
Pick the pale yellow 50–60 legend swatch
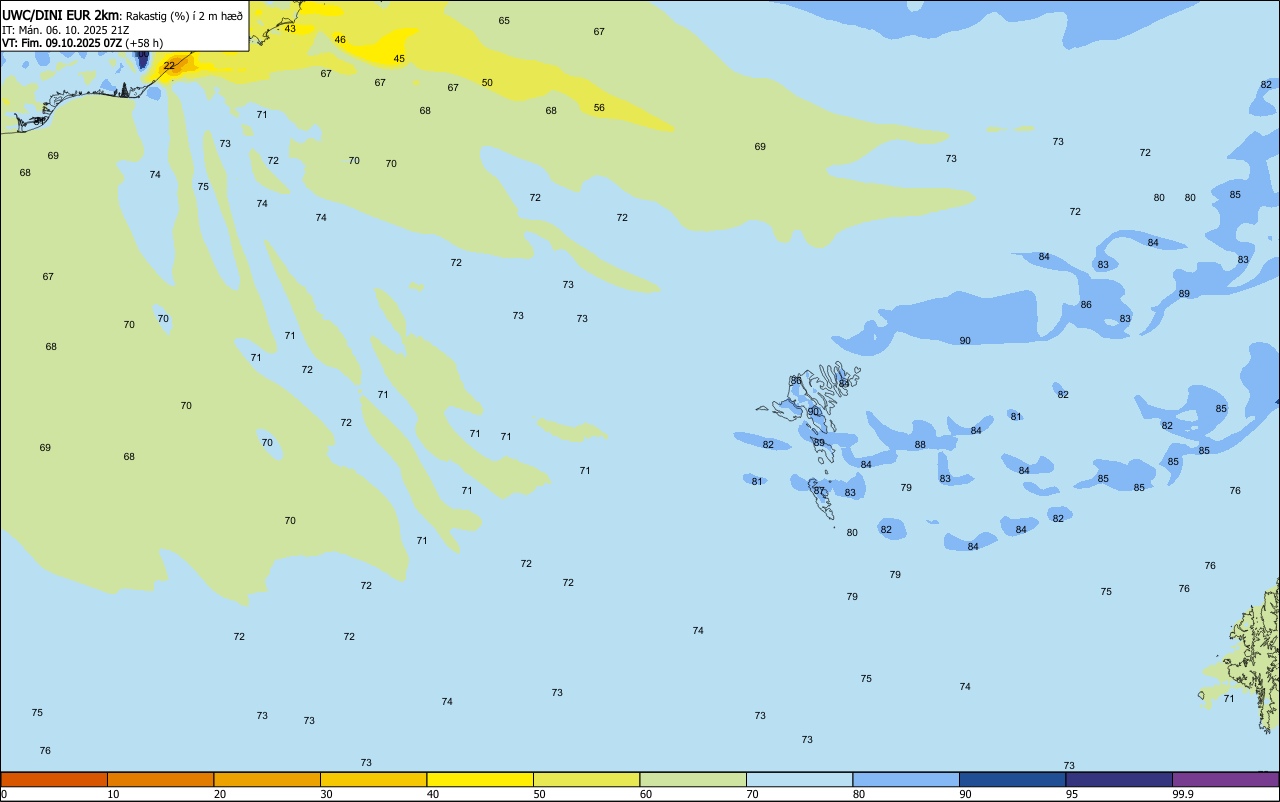586,779
